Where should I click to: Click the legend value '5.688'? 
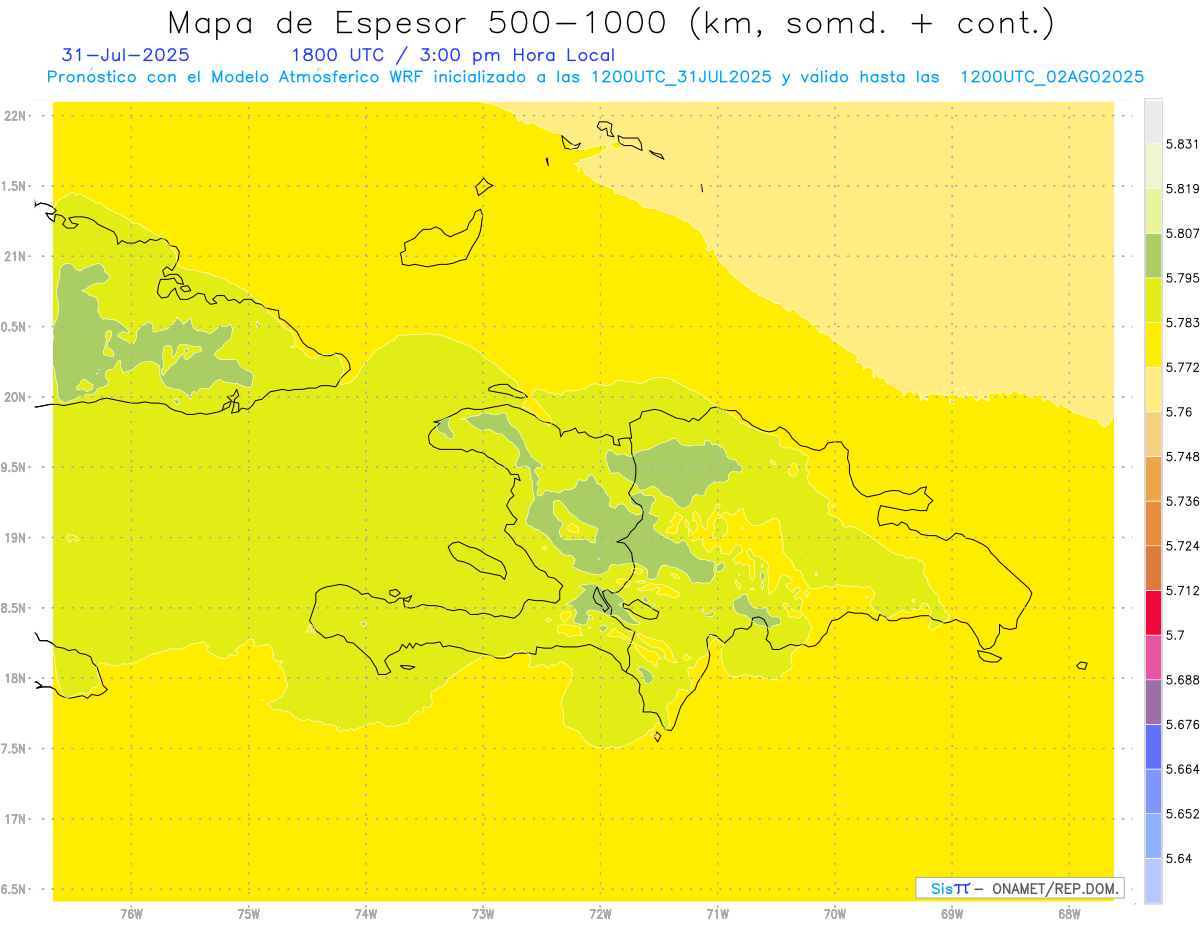[x=1183, y=680]
